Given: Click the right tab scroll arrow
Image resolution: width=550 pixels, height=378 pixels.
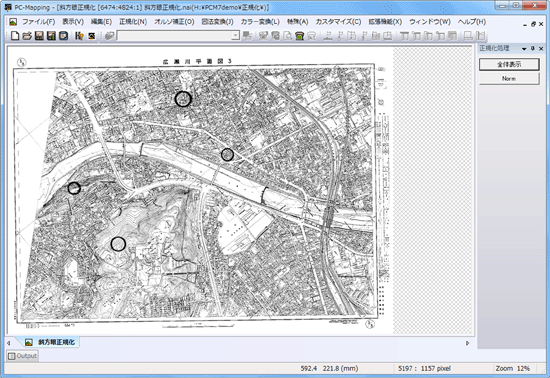Looking at the screenshot, I should [x=468, y=343].
